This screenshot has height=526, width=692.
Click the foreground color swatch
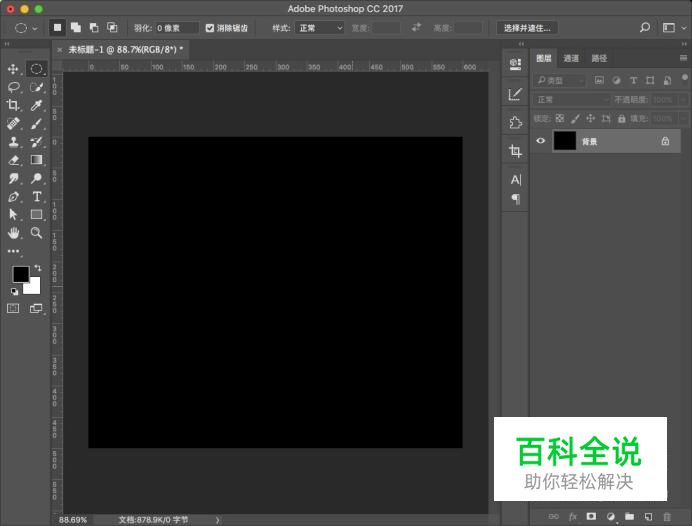20,274
